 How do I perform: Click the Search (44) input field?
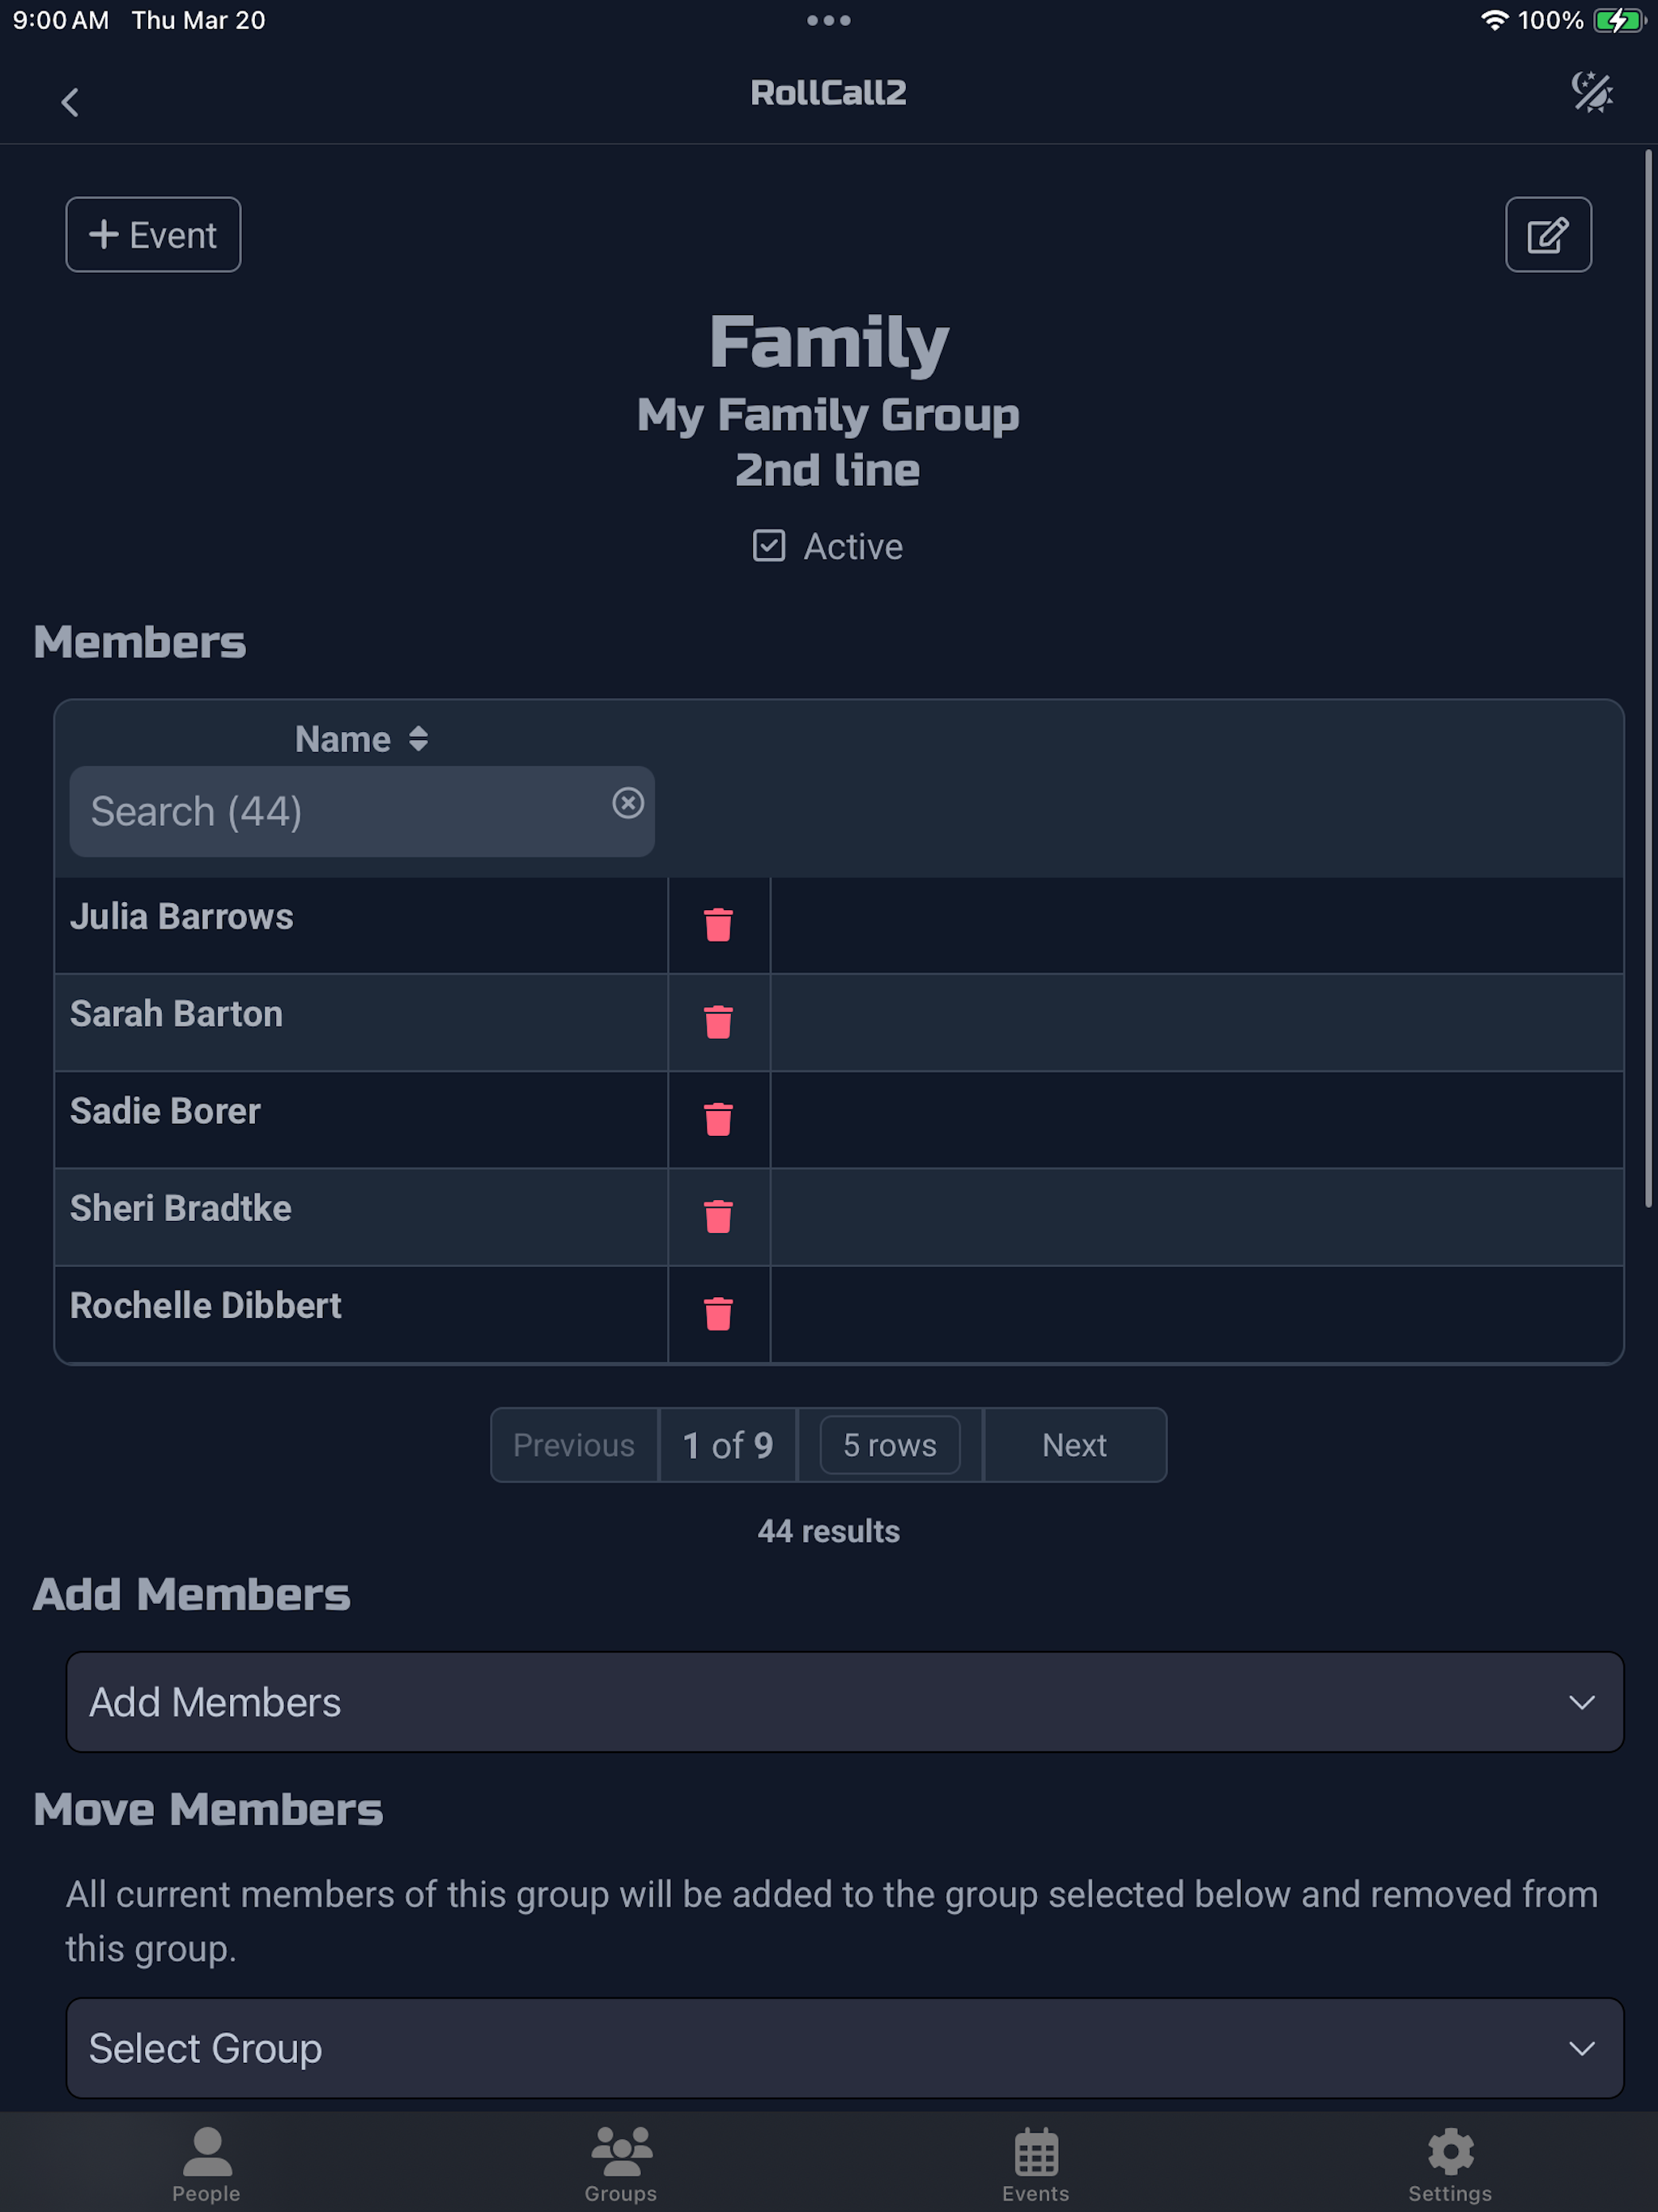[x=361, y=811]
